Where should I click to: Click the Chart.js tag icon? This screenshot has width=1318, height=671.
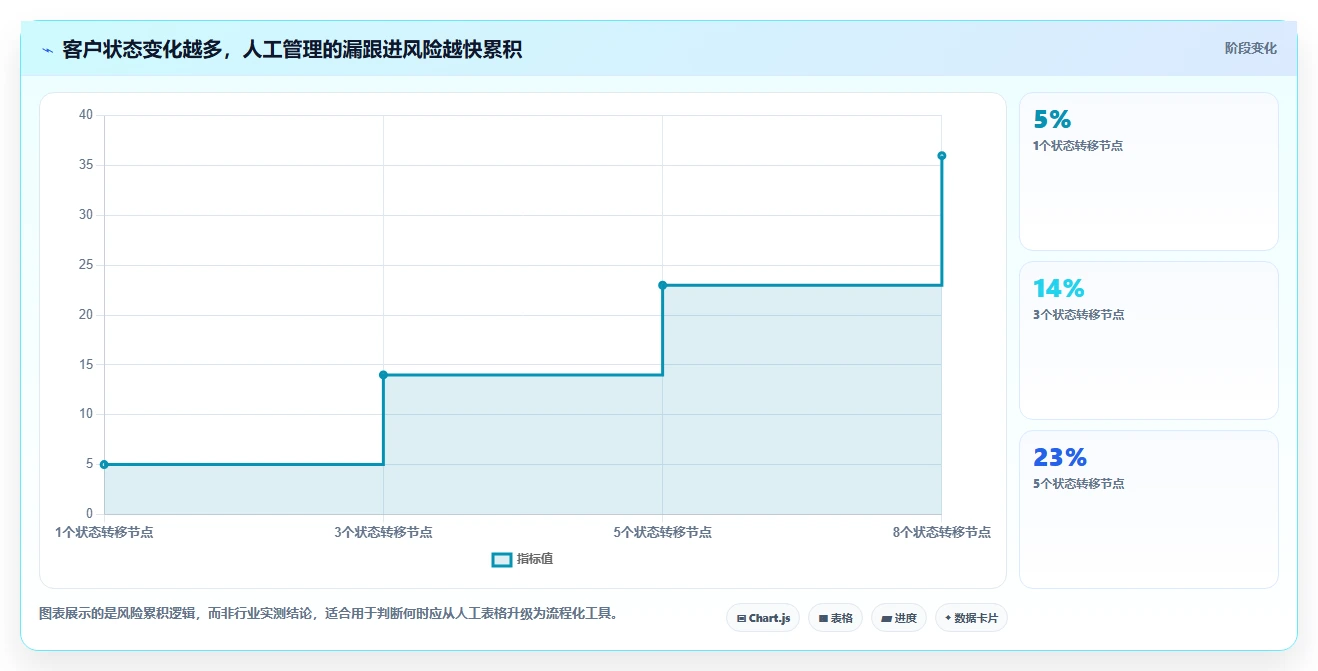[741, 619]
